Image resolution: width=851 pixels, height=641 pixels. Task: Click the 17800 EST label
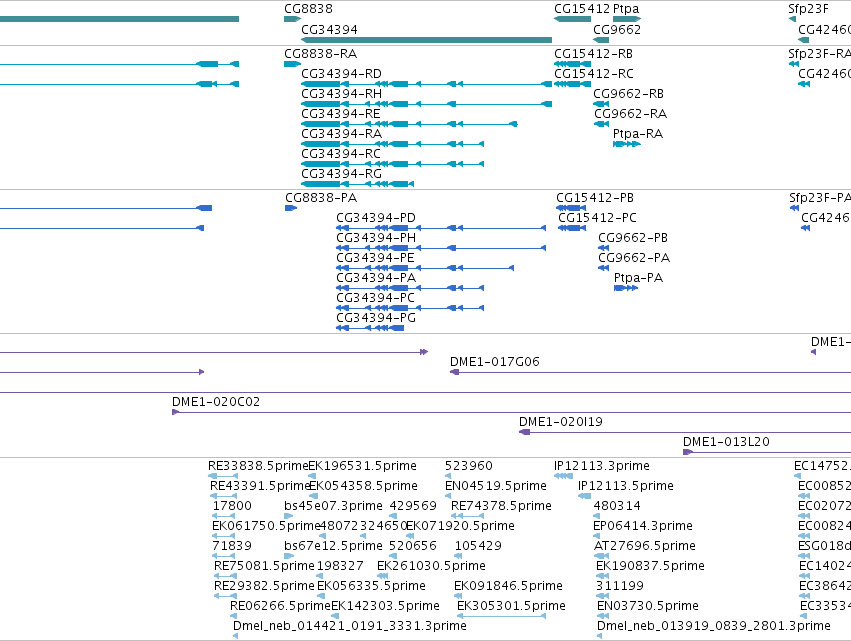click(232, 506)
